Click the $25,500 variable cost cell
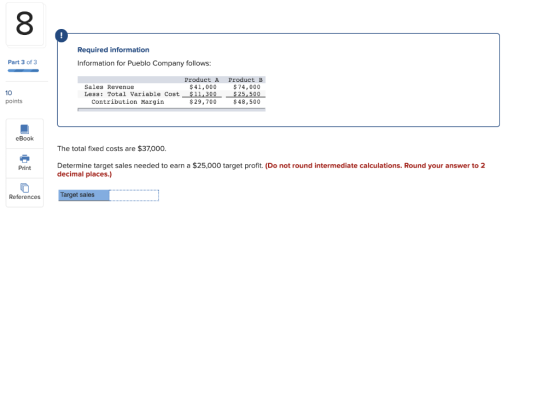This screenshot has width=560, height=410. (247, 94)
